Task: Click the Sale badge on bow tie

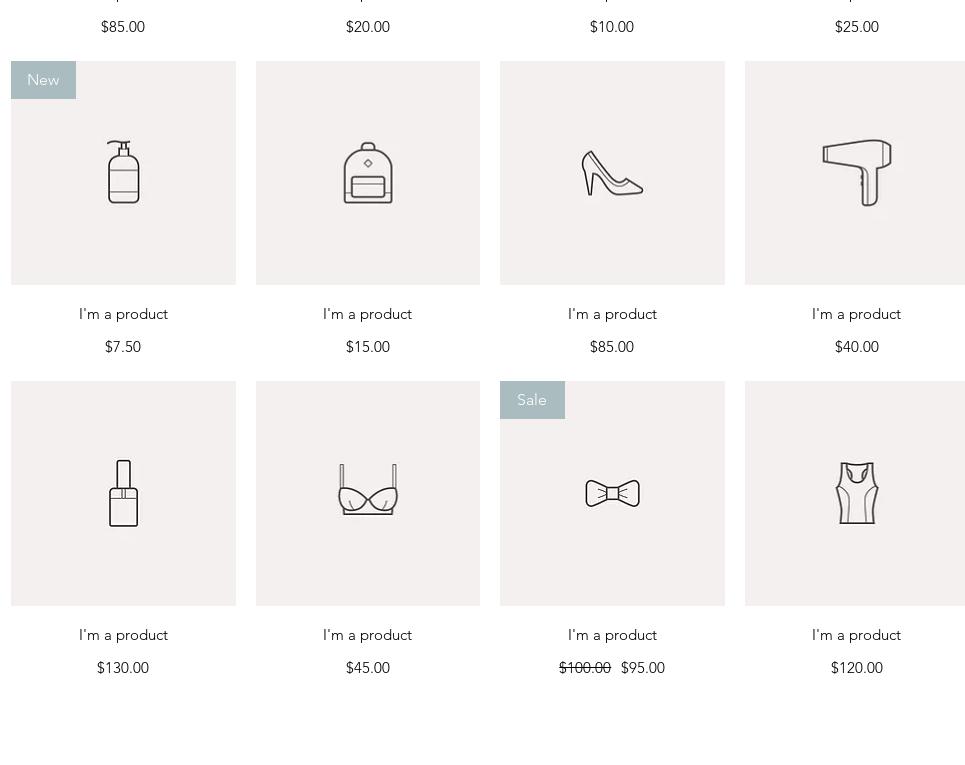Action: [532, 400]
